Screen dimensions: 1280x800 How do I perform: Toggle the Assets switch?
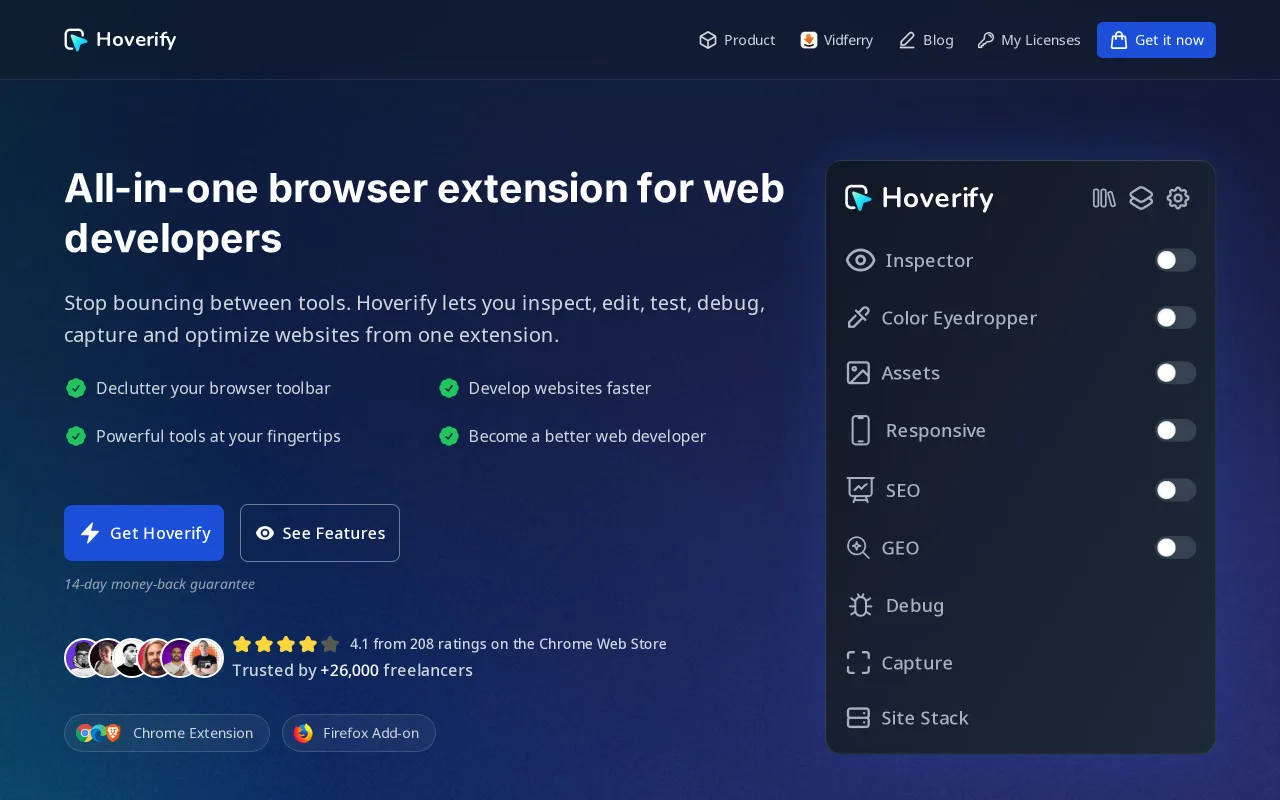tap(1175, 373)
